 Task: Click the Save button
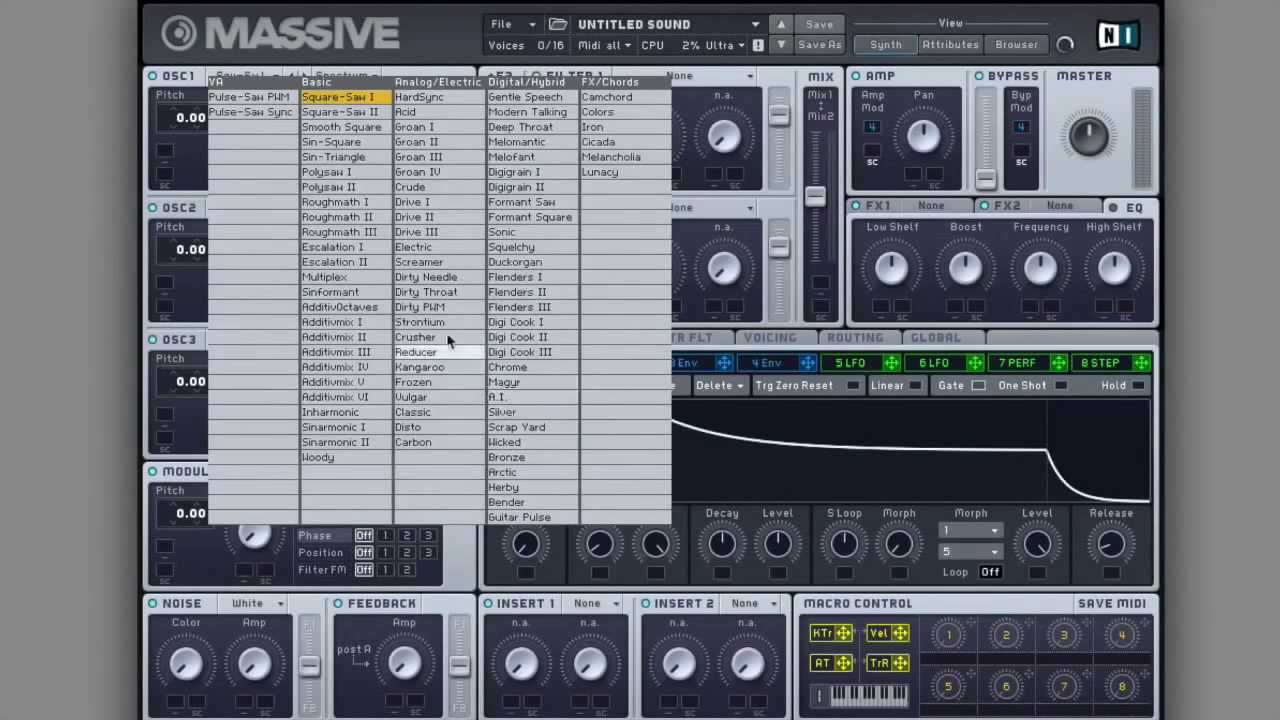[819, 24]
